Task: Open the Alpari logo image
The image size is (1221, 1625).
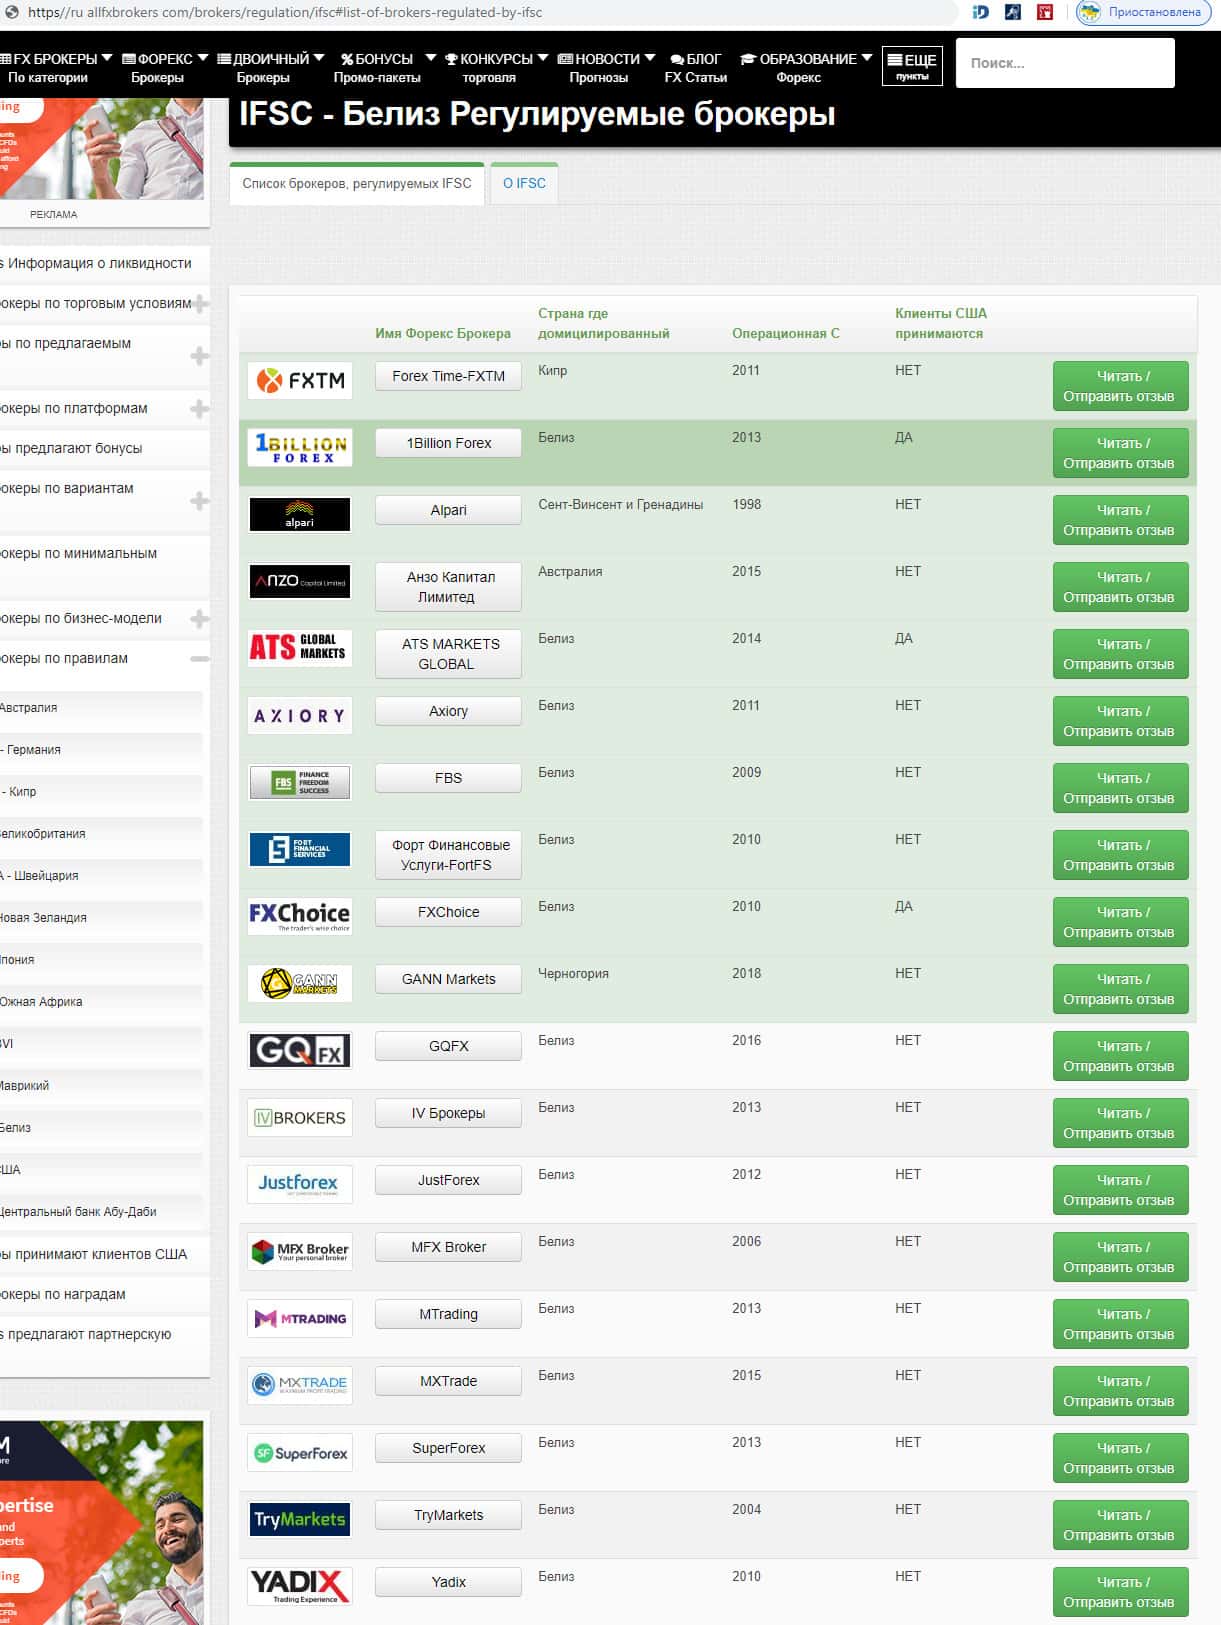Action: [299, 514]
